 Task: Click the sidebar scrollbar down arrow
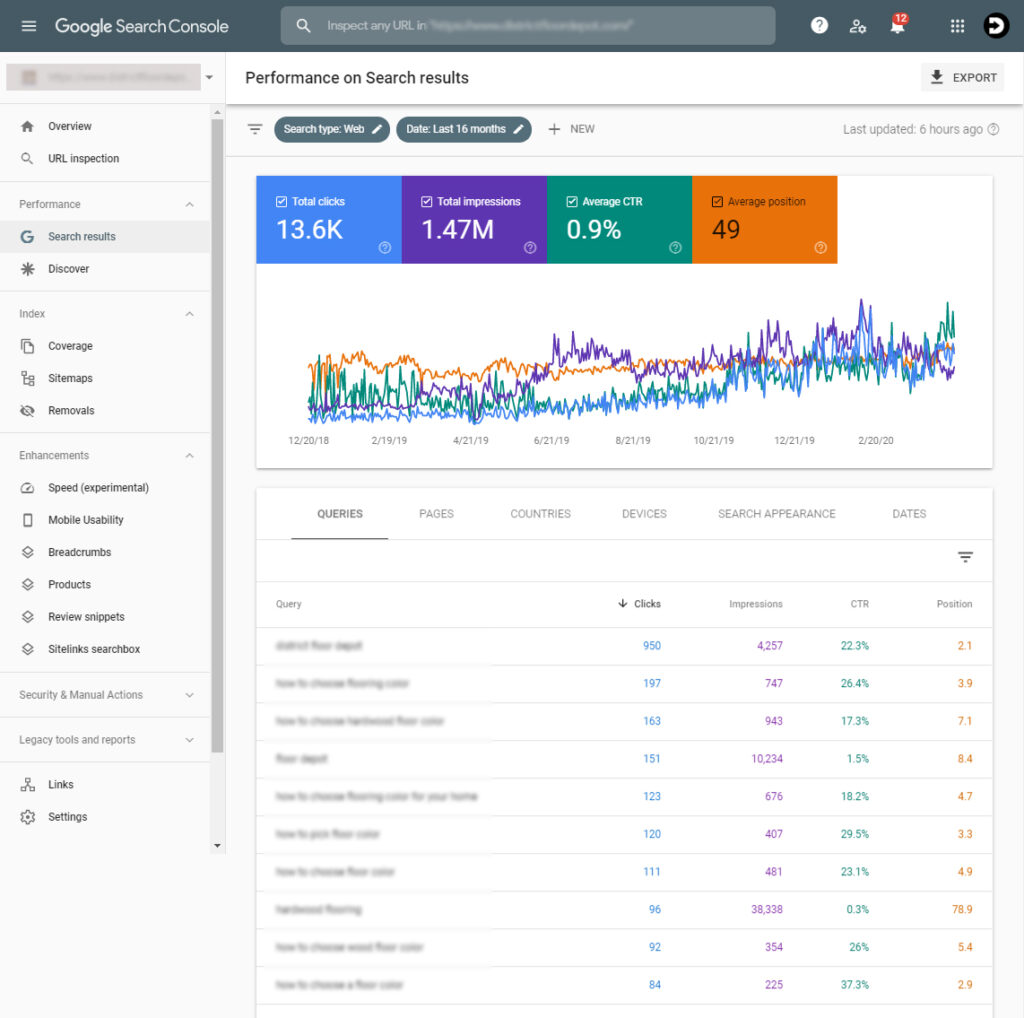coord(217,846)
